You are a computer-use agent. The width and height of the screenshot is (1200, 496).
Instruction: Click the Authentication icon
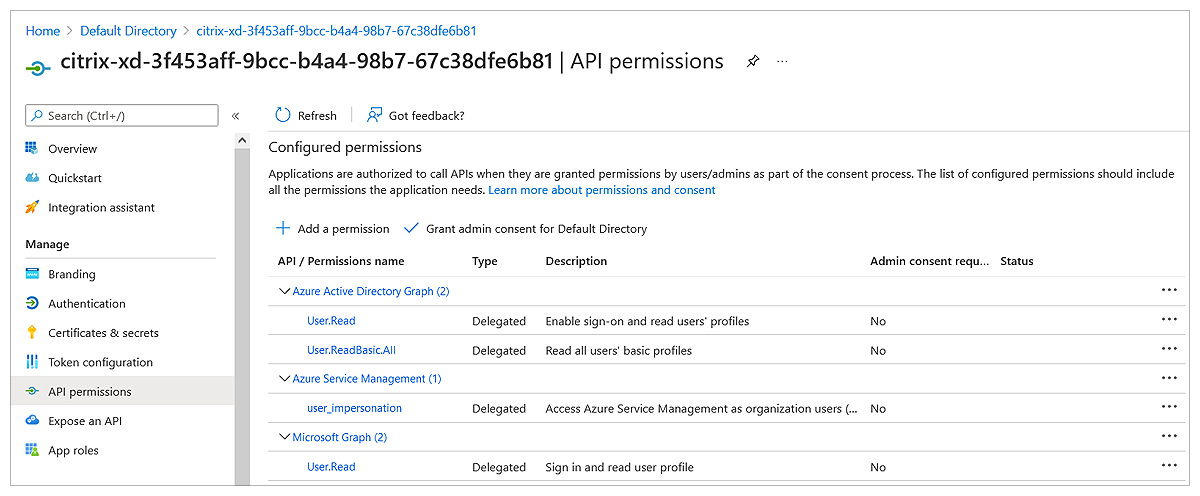tap(31, 304)
